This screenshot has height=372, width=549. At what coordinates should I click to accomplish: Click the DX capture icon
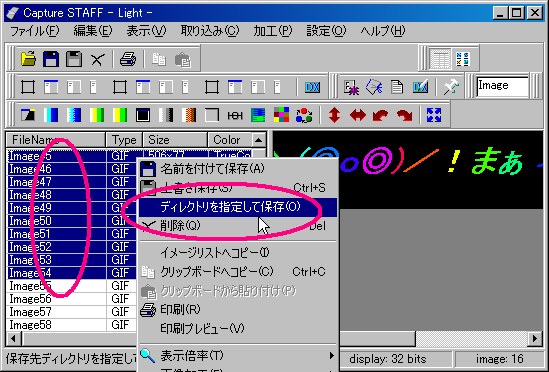(312, 87)
